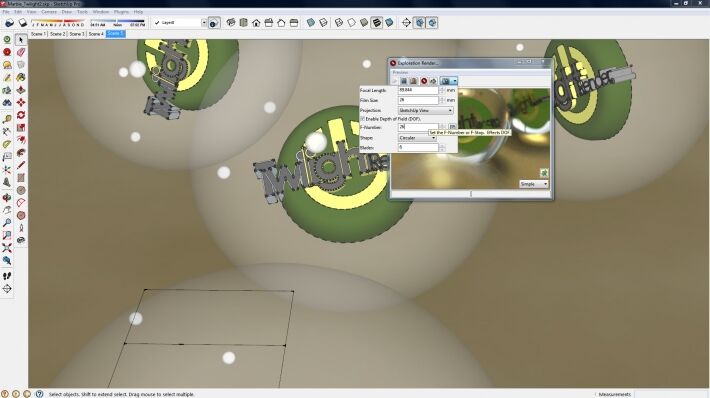Switch to X-ray face style icon

(311, 23)
